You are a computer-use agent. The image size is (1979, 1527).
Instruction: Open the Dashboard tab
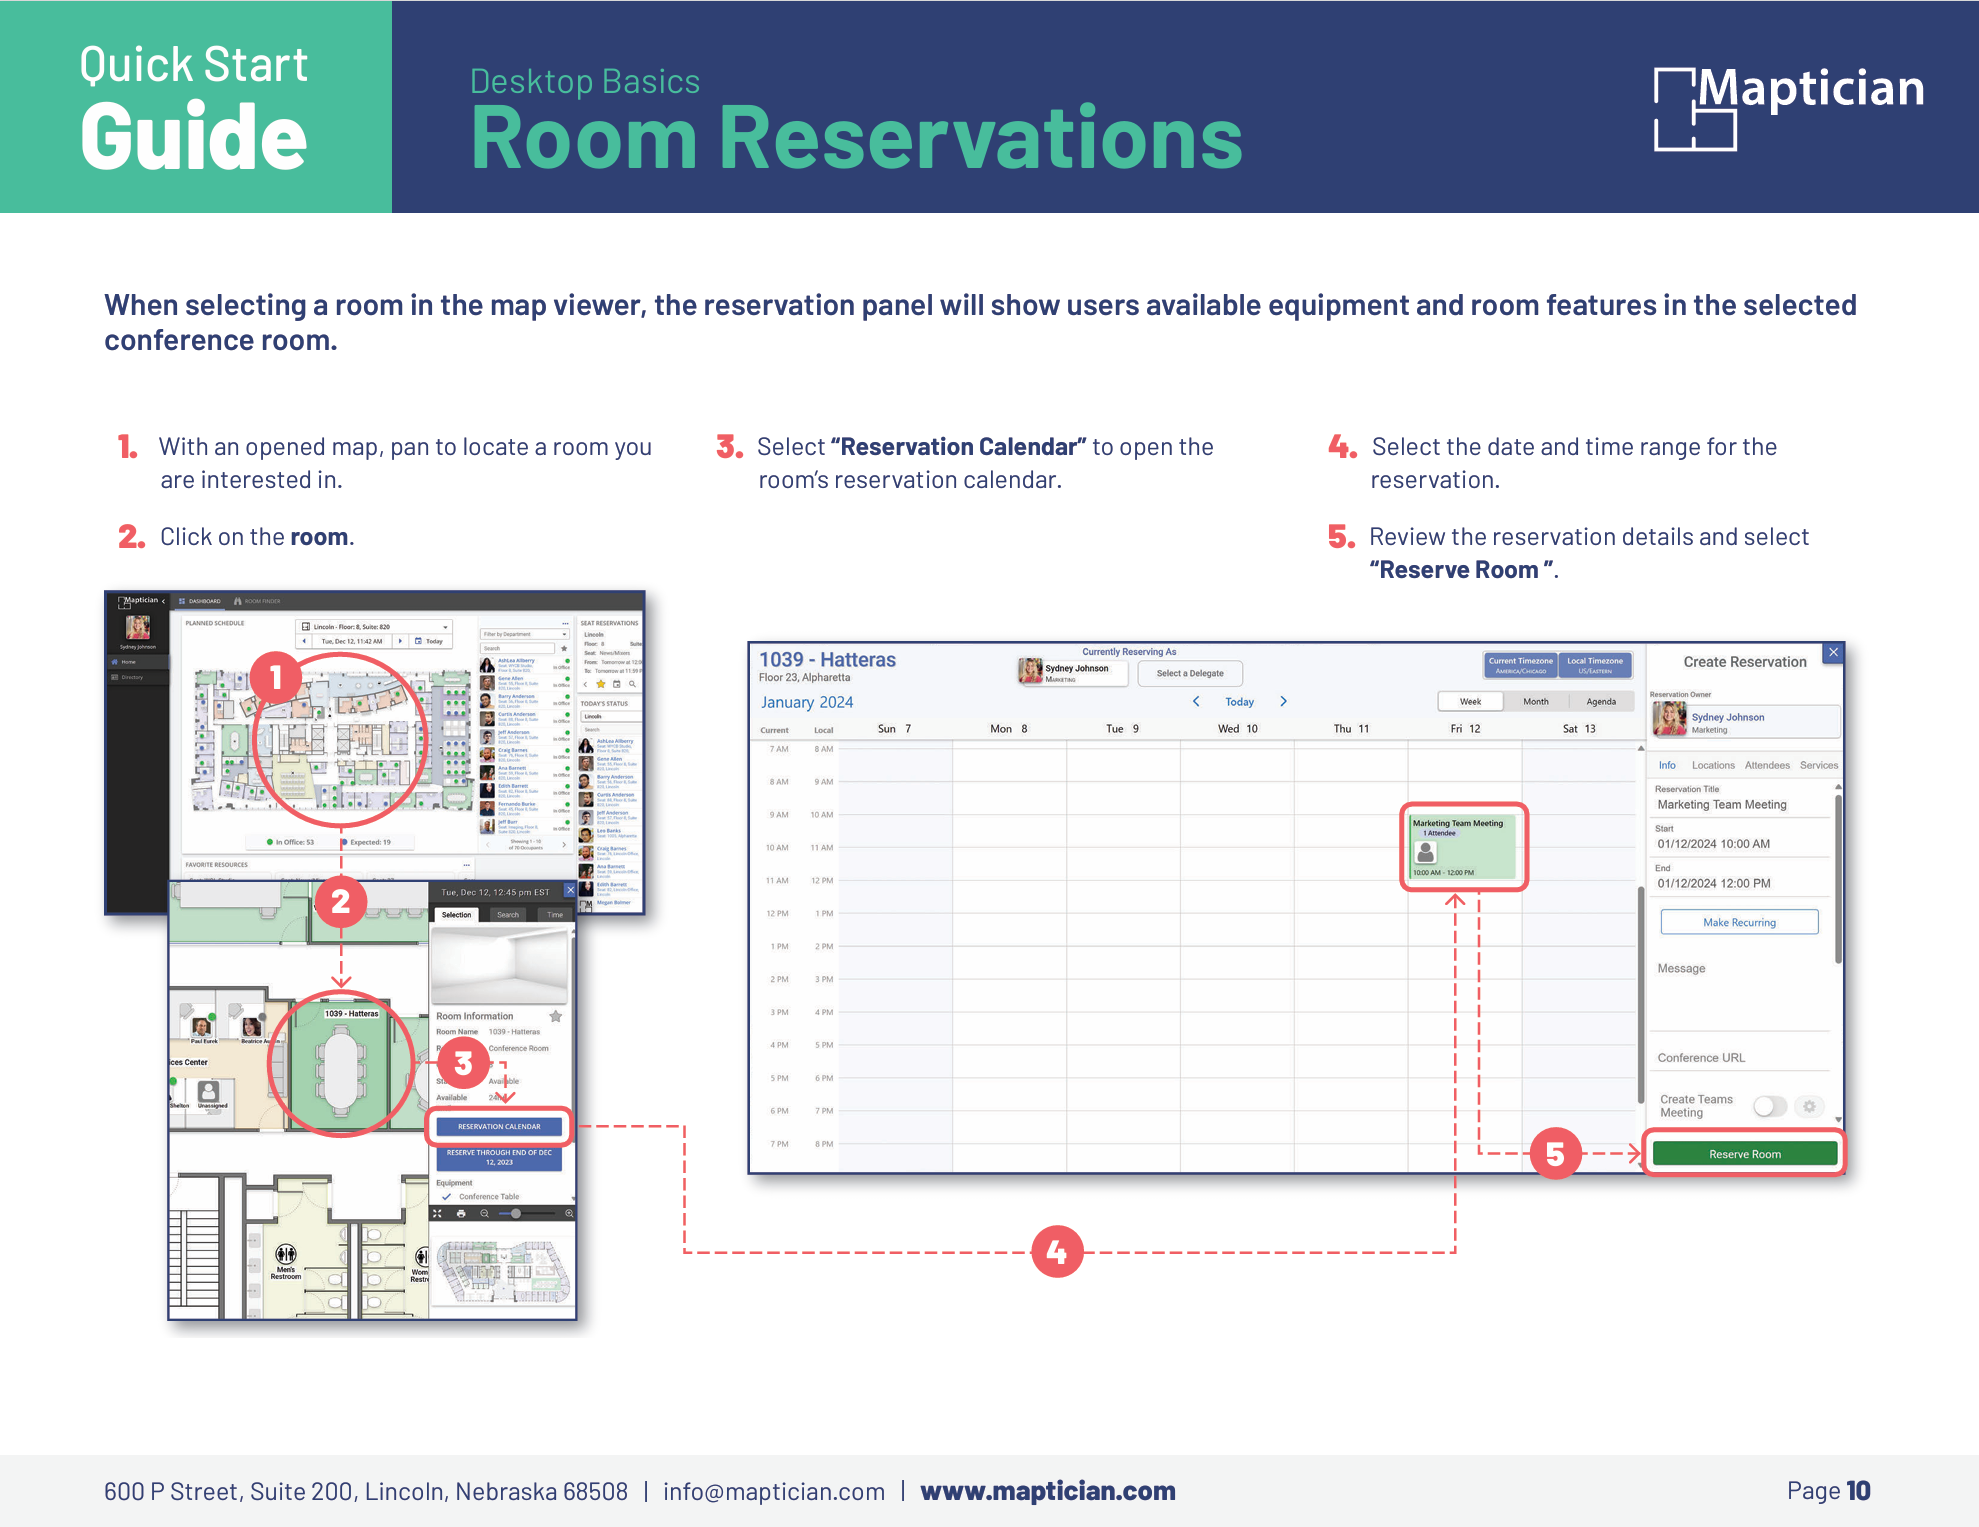(200, 601)
